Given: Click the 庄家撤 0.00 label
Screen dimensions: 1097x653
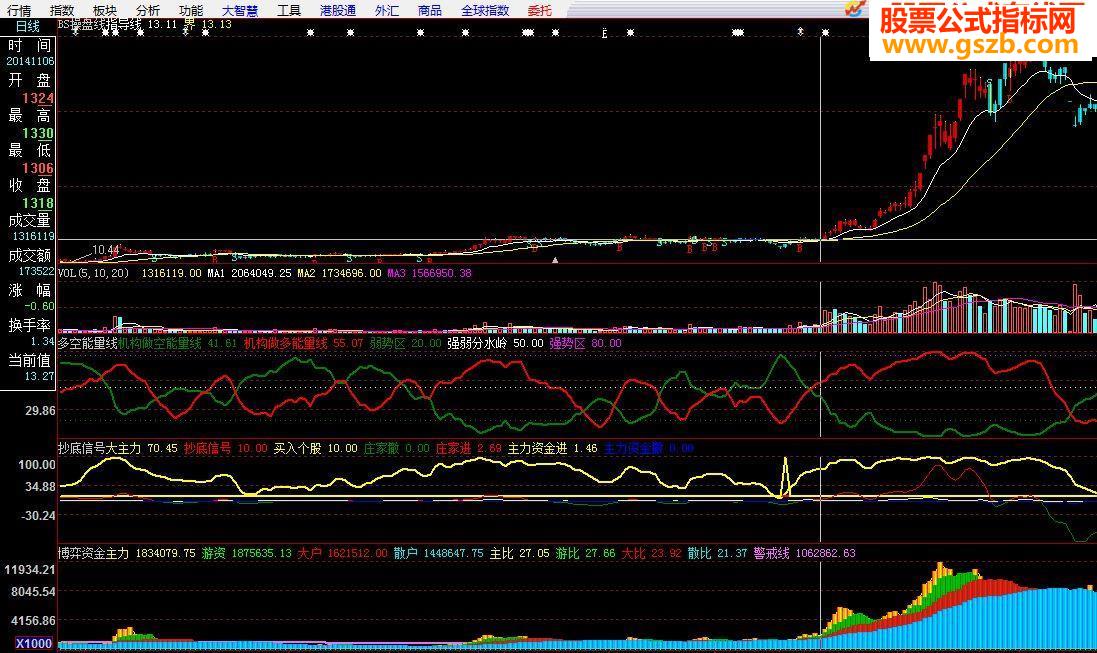Looking at the screenshot, I should [397, 448].
